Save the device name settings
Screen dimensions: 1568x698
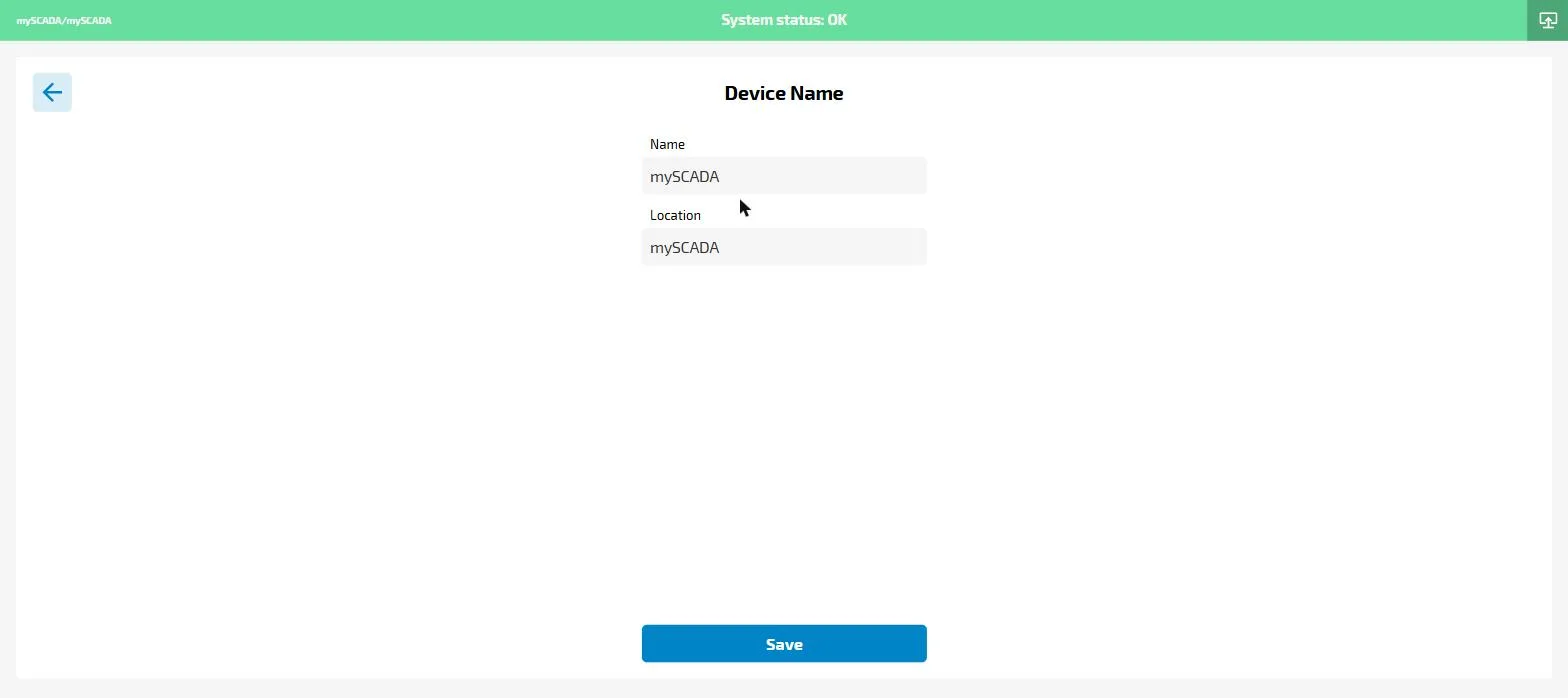pos(784,644)
